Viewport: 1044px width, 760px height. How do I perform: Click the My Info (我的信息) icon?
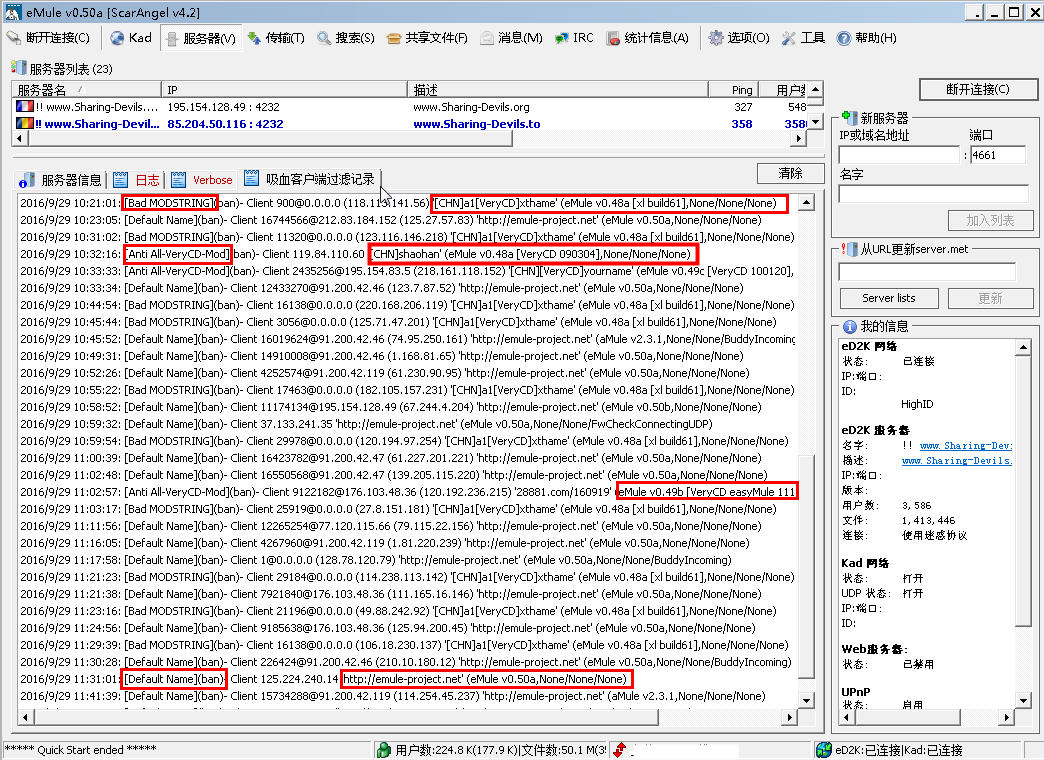coord(850,326)
